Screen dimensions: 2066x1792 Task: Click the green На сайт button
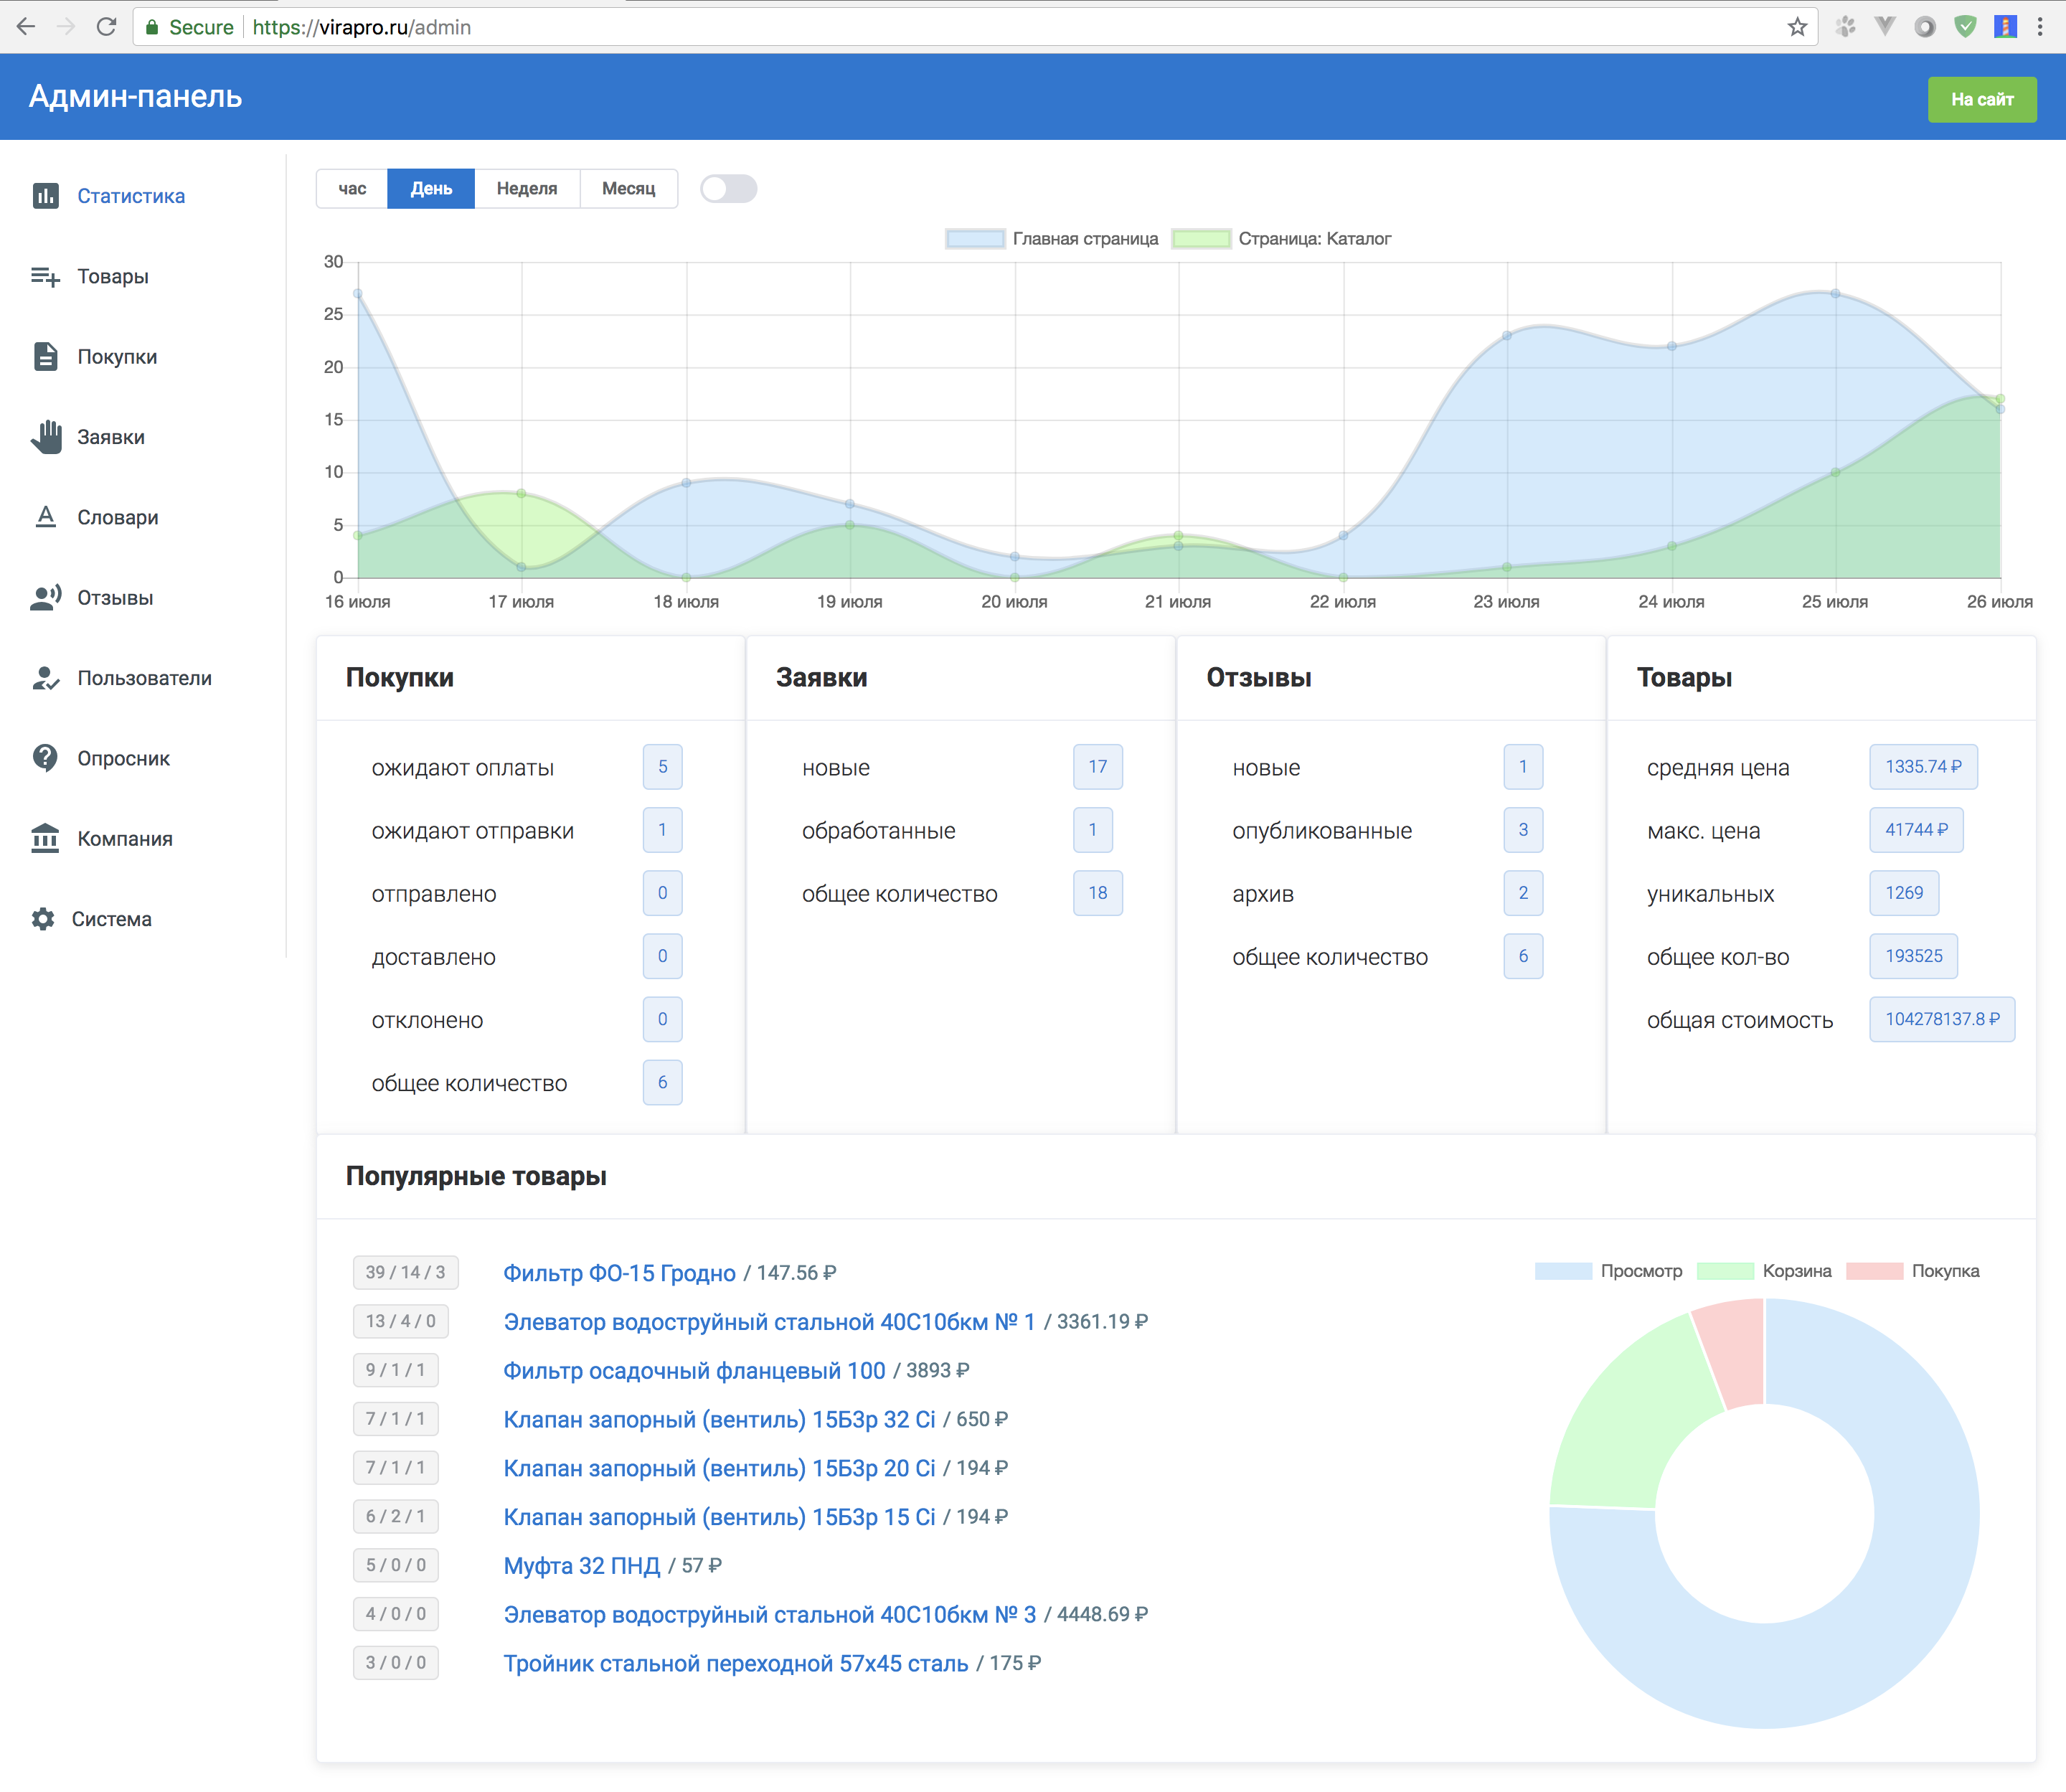1982,99
